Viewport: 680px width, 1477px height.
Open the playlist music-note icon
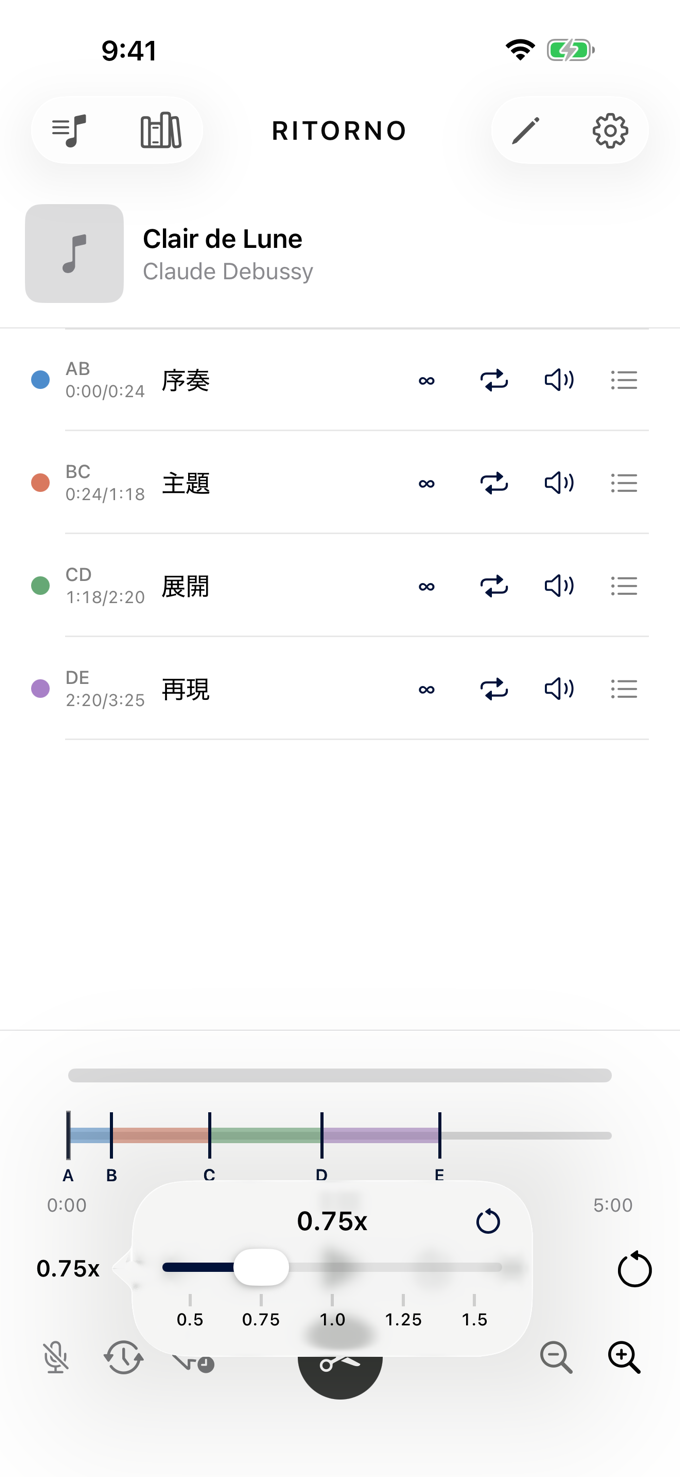coord(70,131)
